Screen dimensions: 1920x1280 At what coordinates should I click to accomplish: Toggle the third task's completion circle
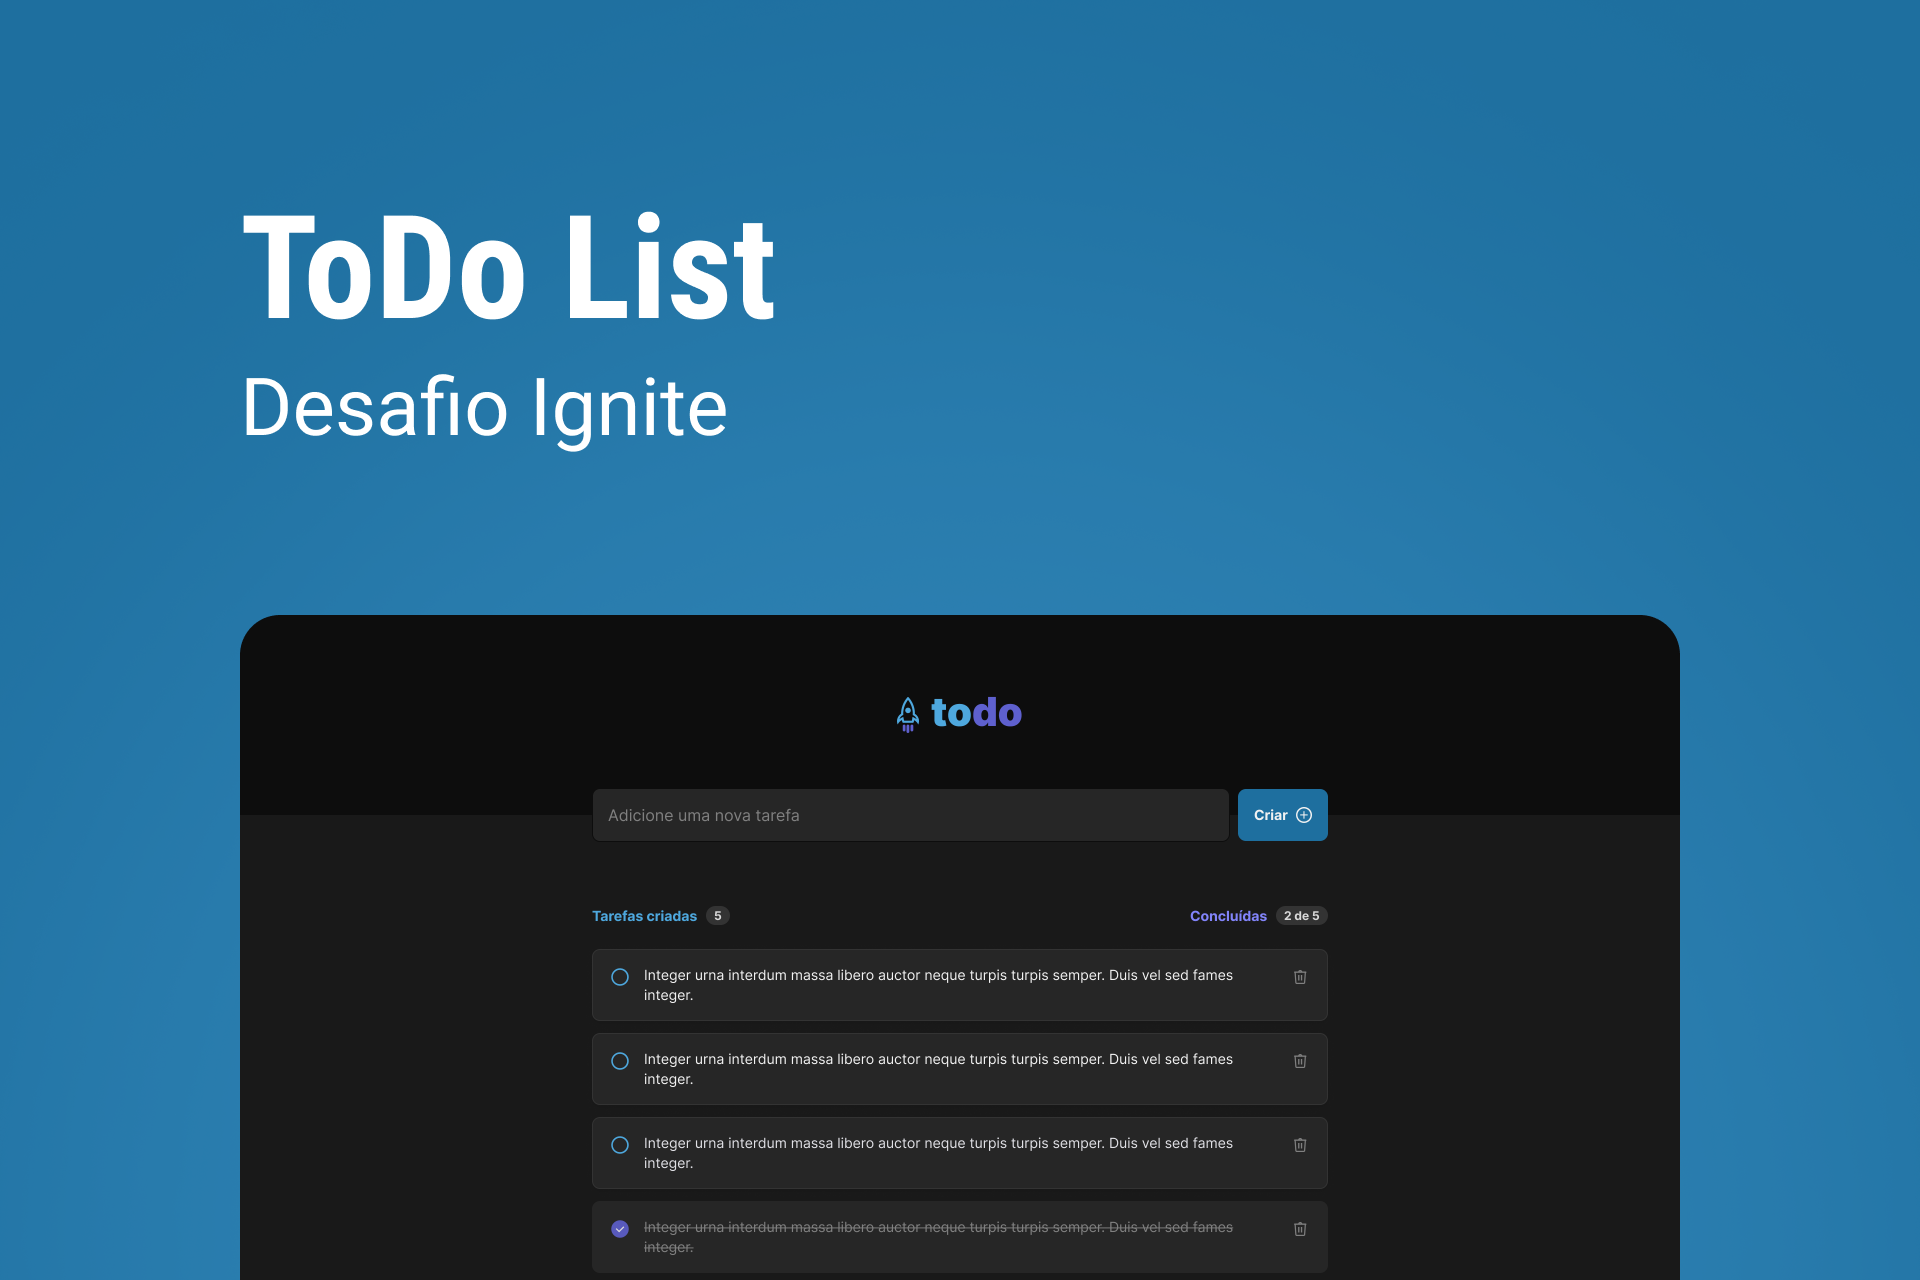point(619,1145)
